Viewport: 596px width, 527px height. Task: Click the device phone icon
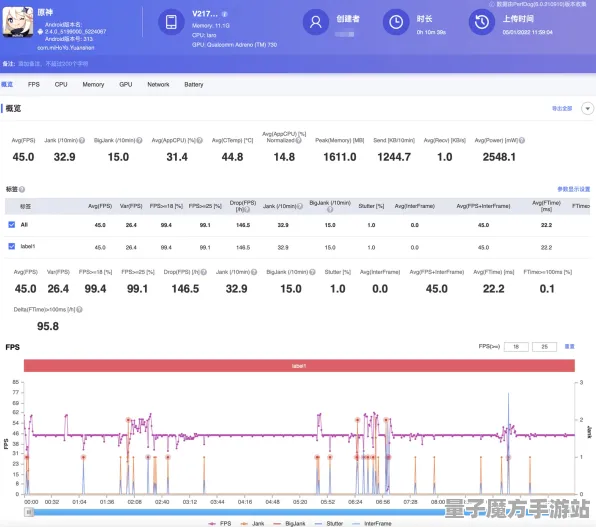pyautogui.click(x=171, y=22)
